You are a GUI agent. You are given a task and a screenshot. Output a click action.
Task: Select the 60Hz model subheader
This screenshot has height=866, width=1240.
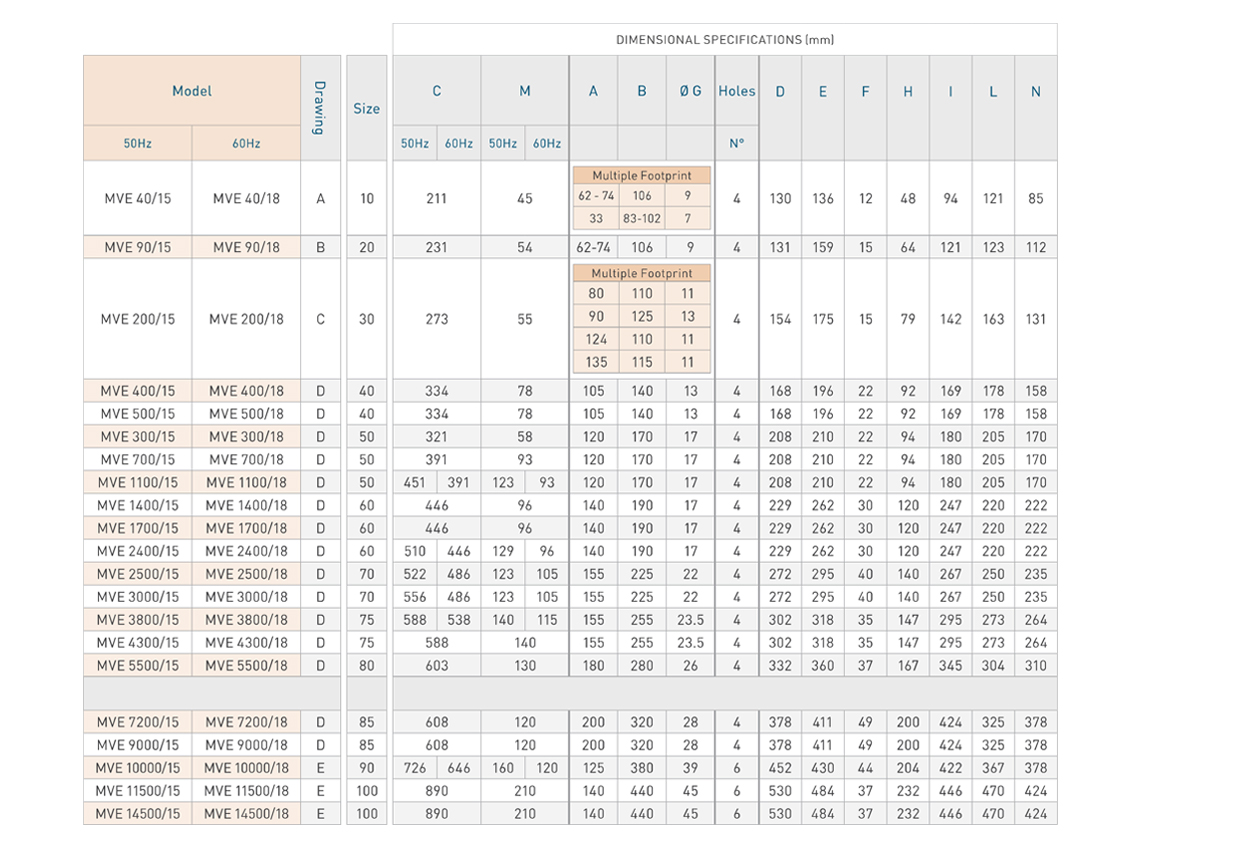pyautogui.click(x=246, y=143)
